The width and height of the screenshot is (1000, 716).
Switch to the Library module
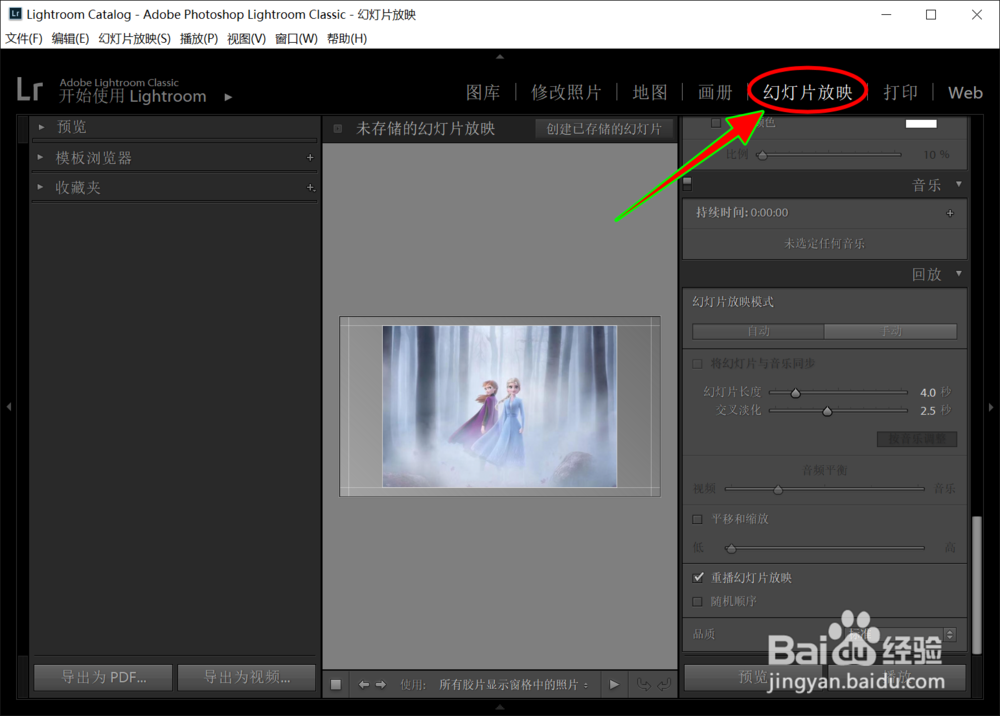click(483, 92)
